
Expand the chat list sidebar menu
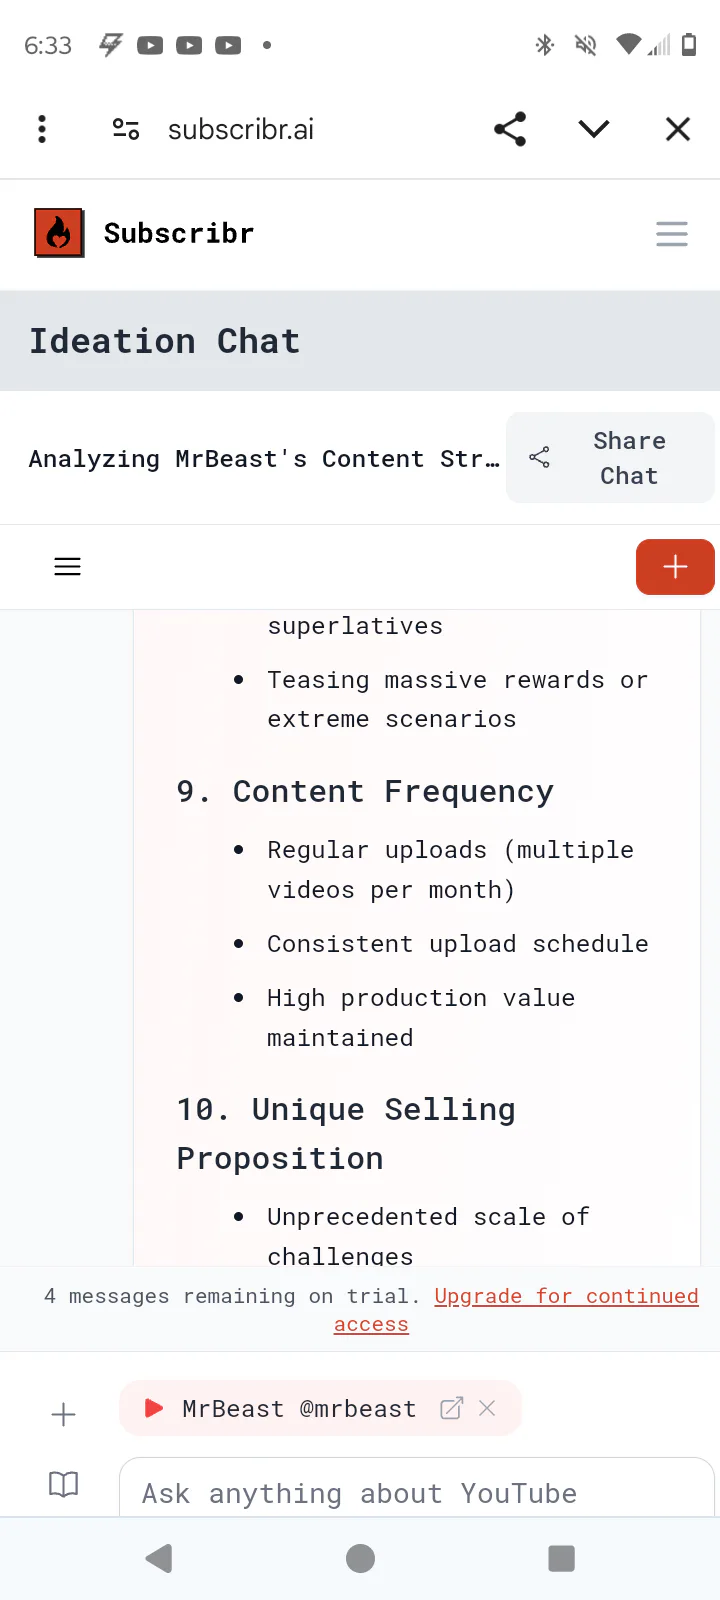(67, 567)
